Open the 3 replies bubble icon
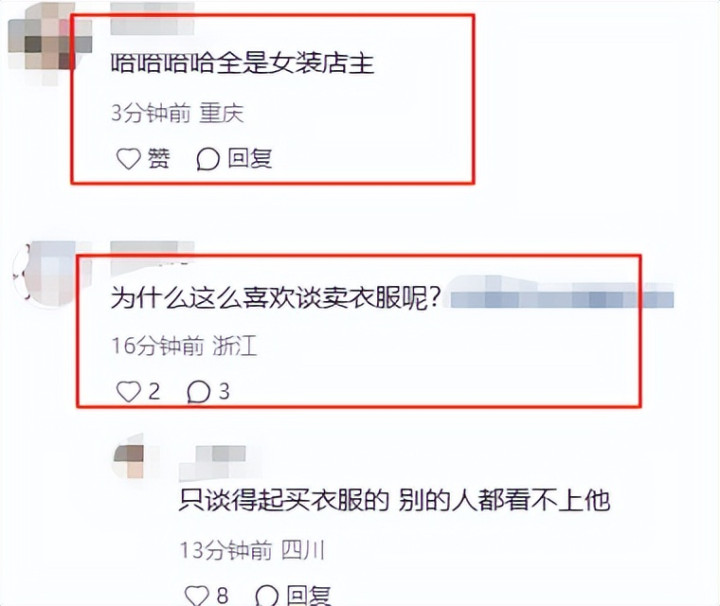Screen dimensions: 720x606 coord(198,392)
